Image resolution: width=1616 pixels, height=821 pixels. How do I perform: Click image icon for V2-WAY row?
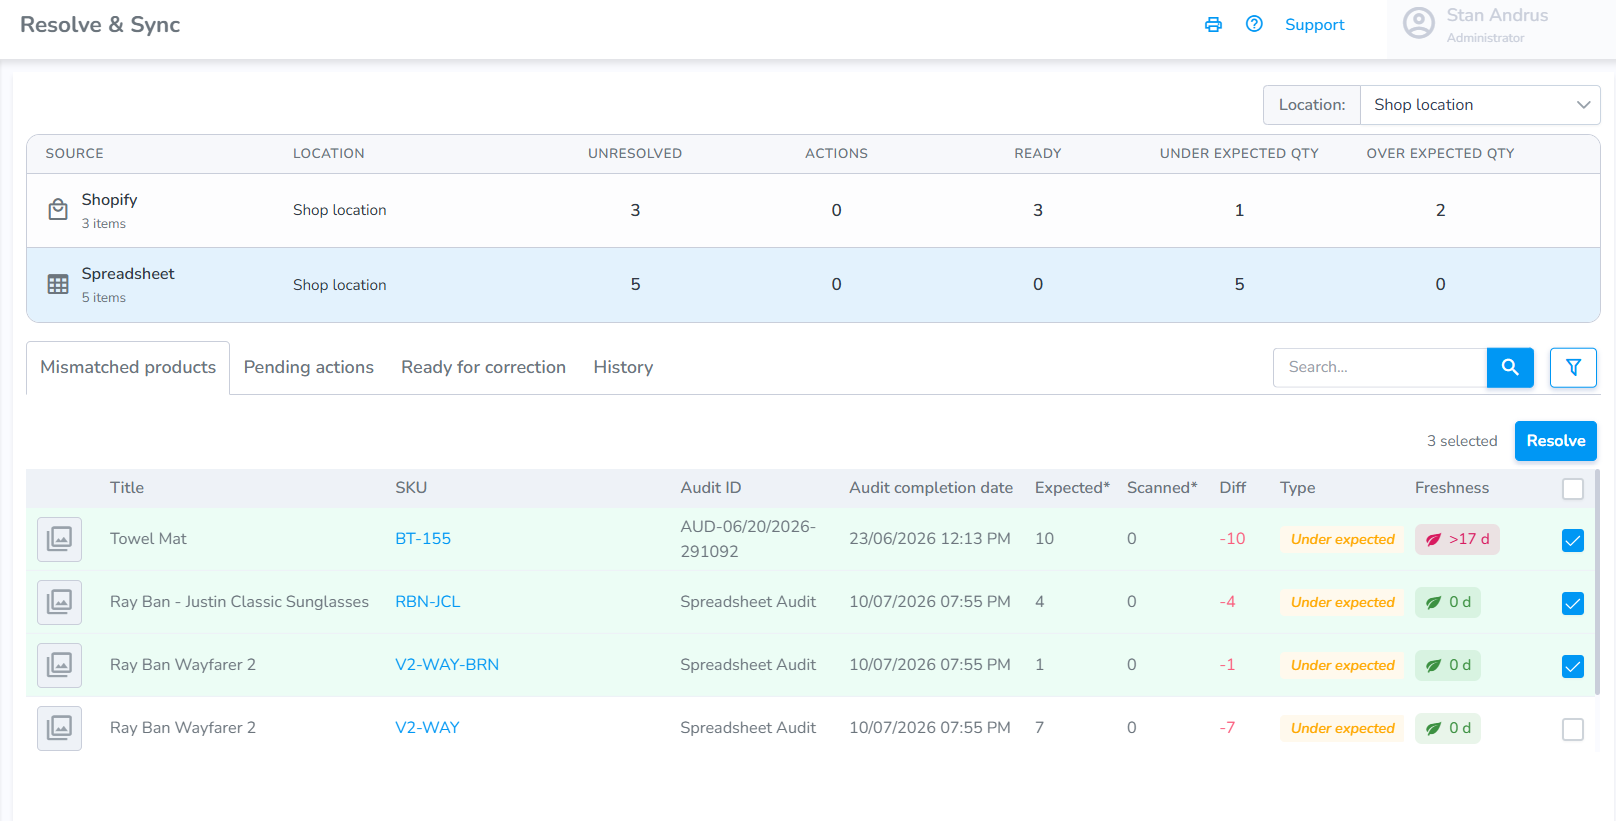click(x=60, y=728)
